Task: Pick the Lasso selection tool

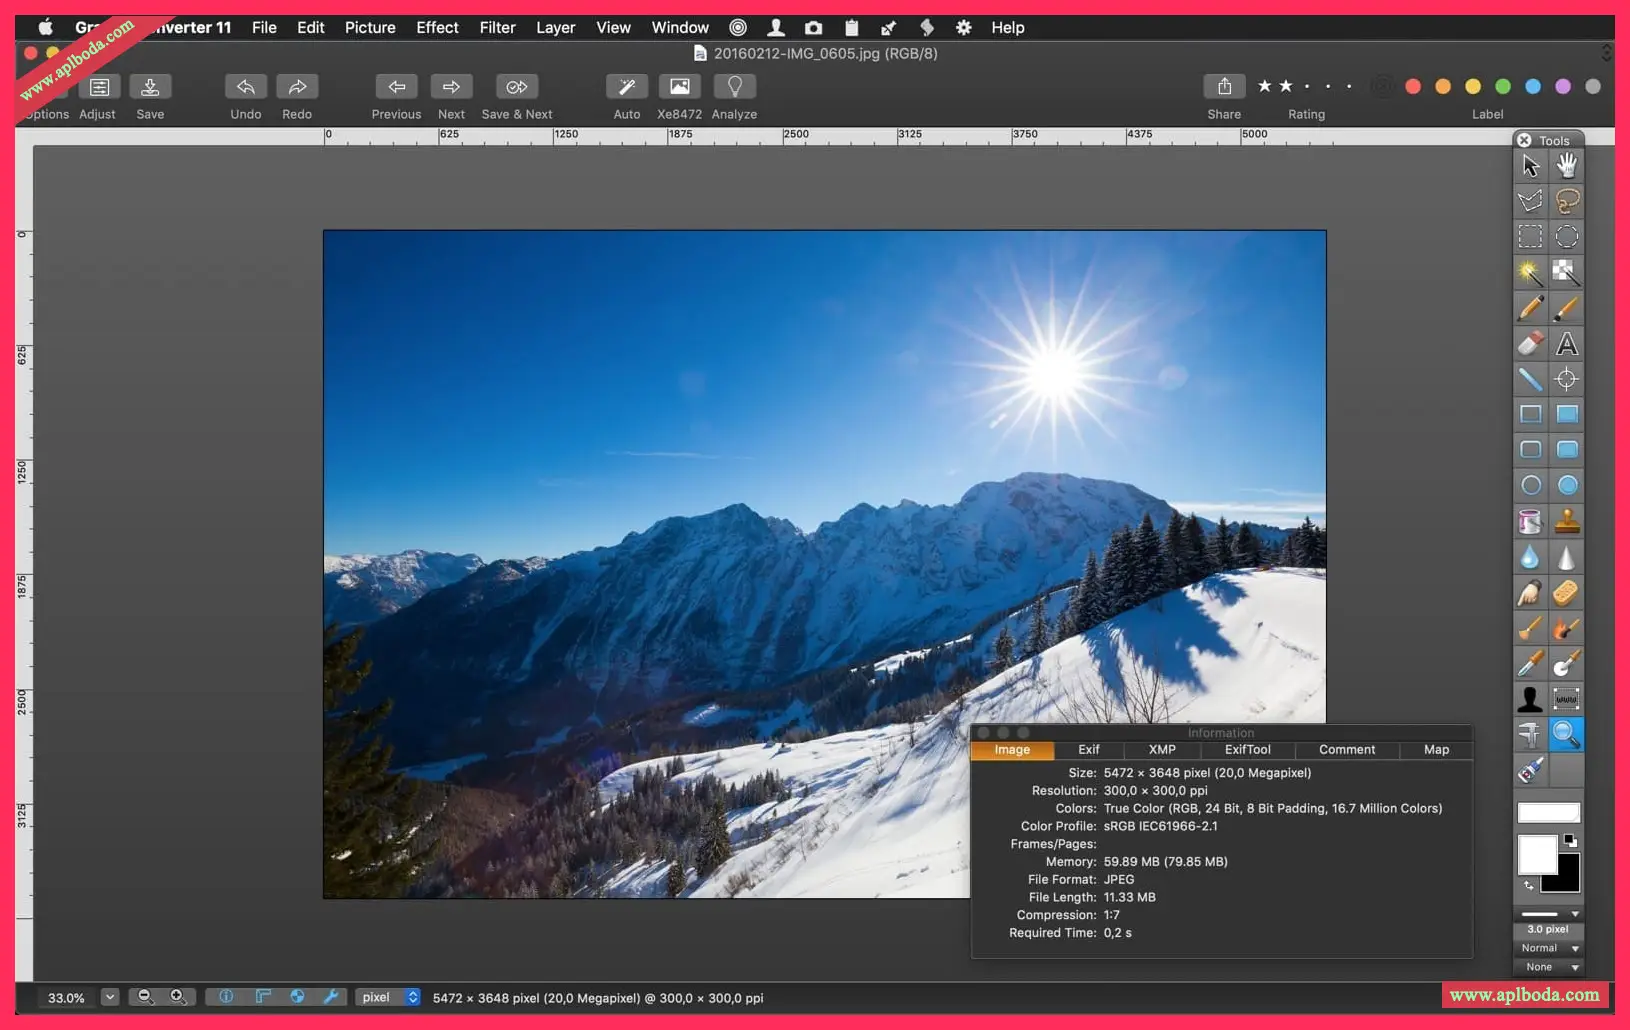Action: 1567,201
